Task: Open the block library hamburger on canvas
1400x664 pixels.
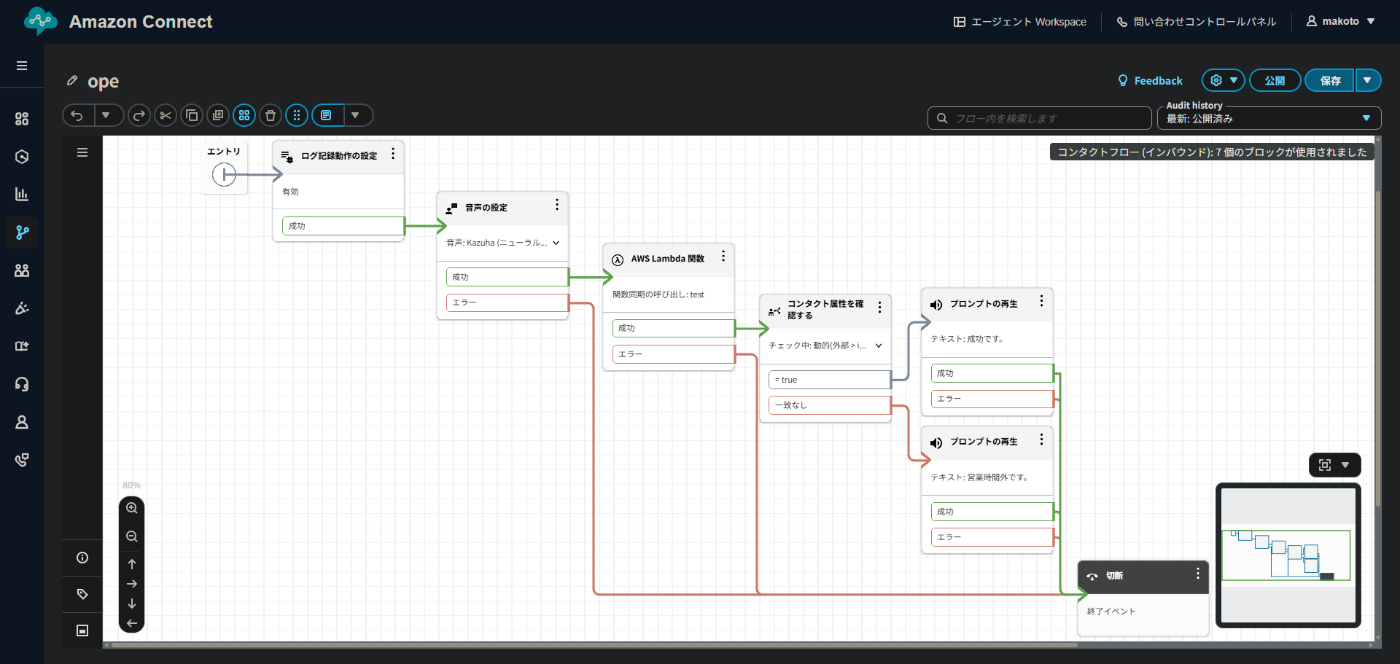Action: tap(82, 153)
